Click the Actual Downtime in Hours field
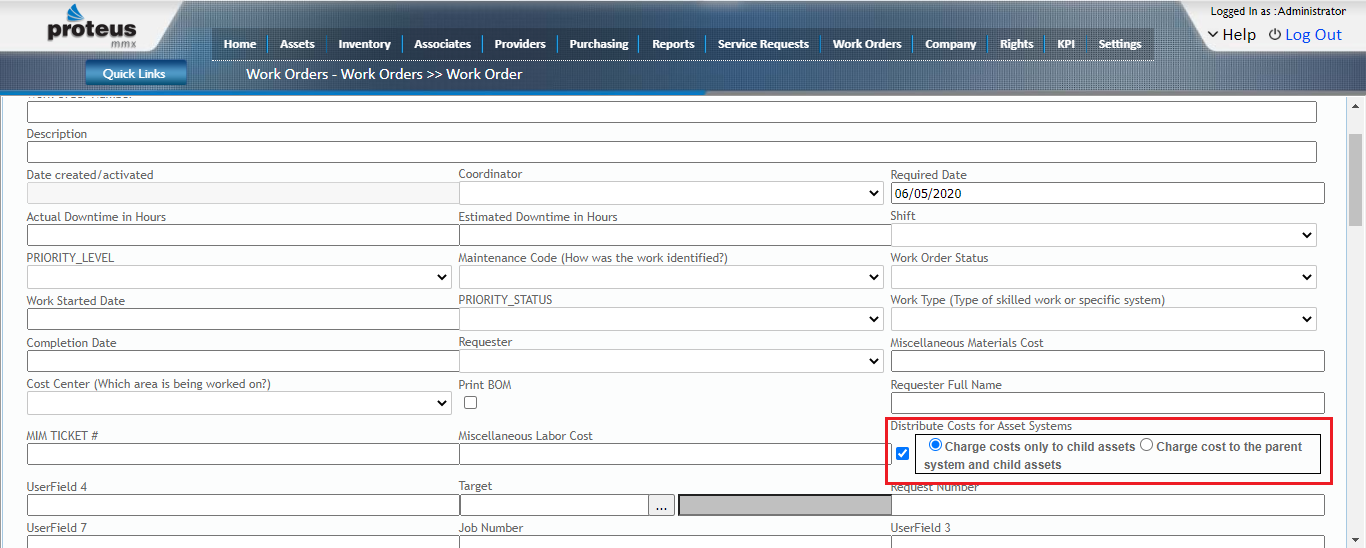The height and width of the screenshot is (548, 1366). tap(243, 235)
